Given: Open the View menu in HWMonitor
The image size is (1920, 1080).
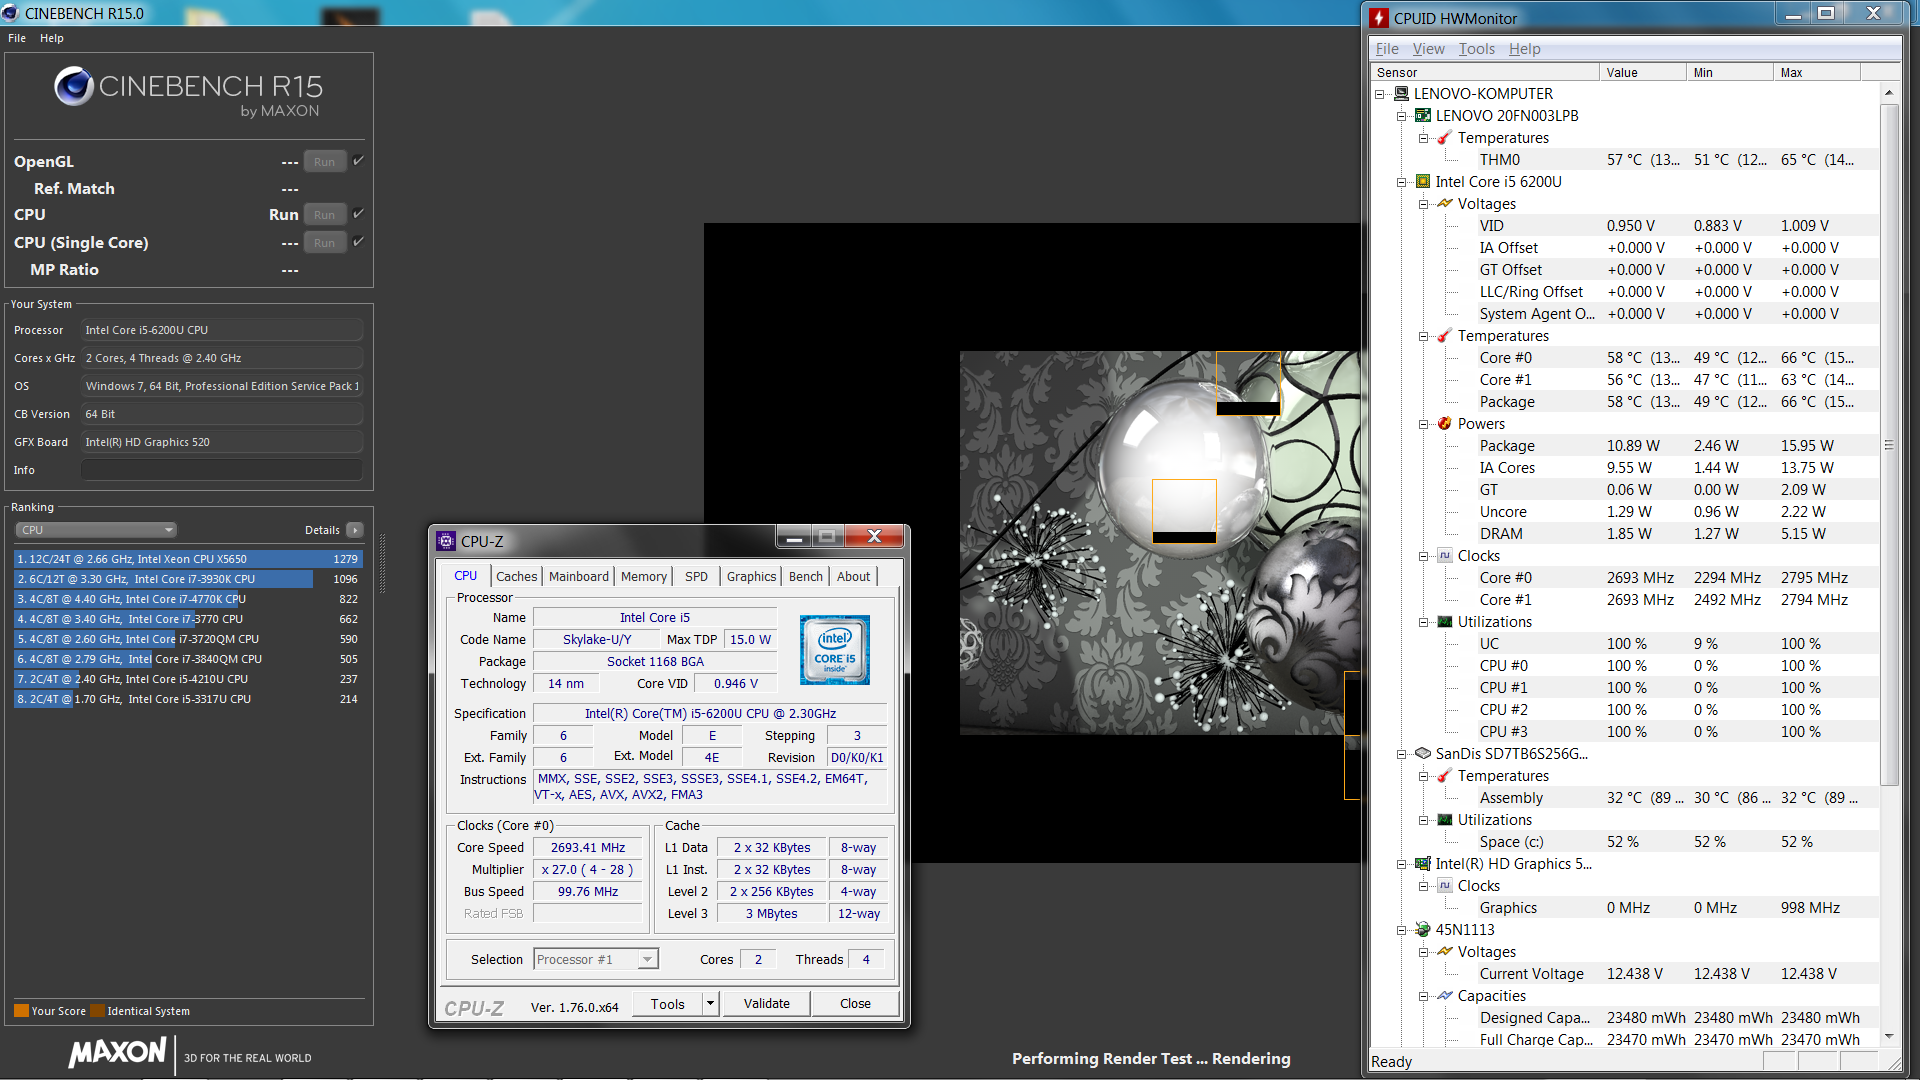Looking at the screenshot, I should tap(1428, 49).
